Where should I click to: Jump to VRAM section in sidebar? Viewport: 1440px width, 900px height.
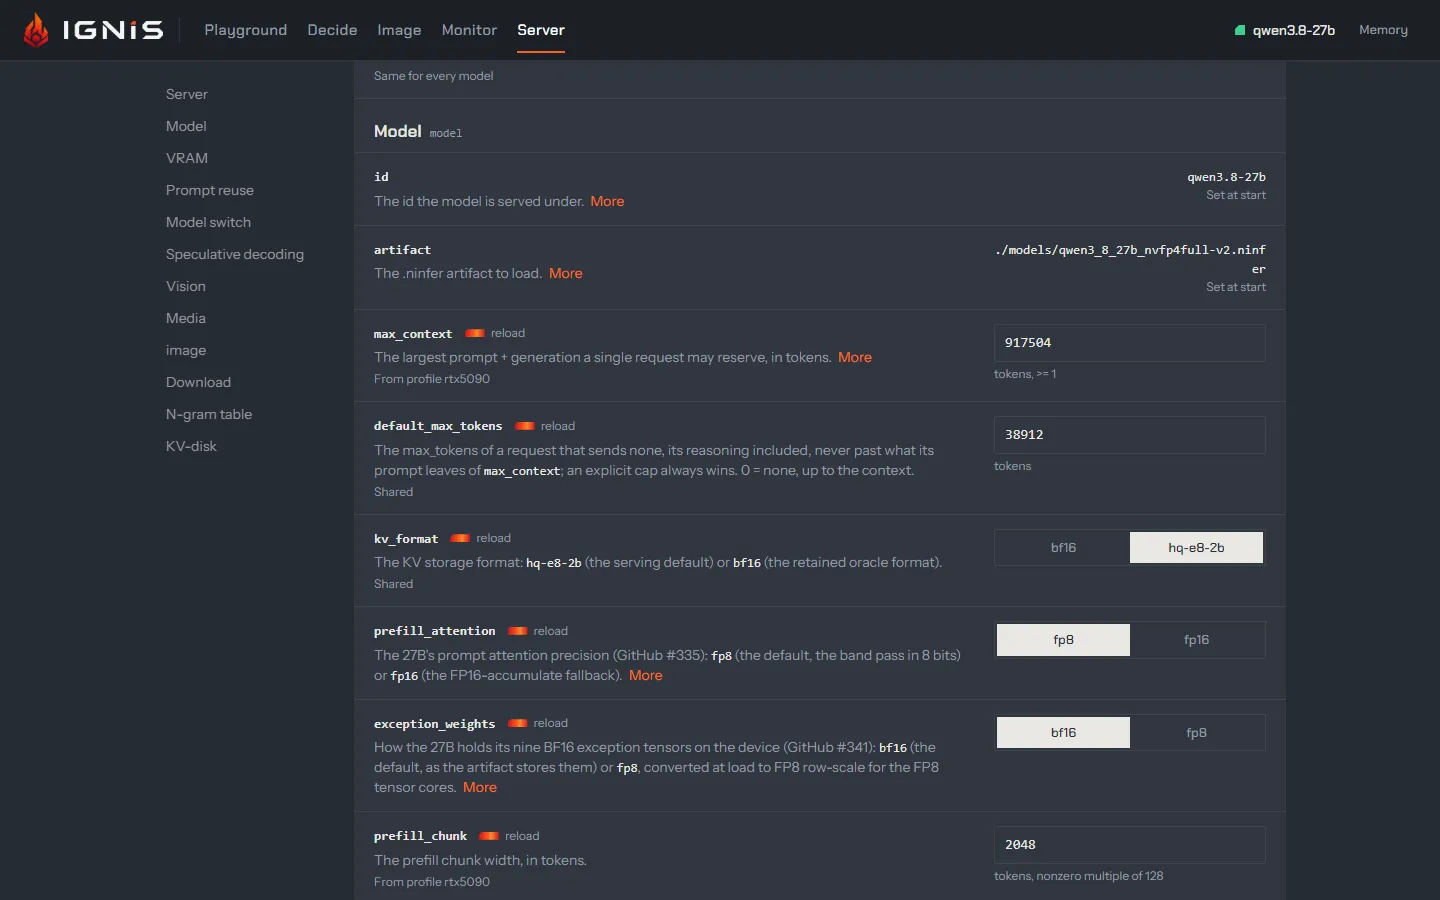point(187,158)
